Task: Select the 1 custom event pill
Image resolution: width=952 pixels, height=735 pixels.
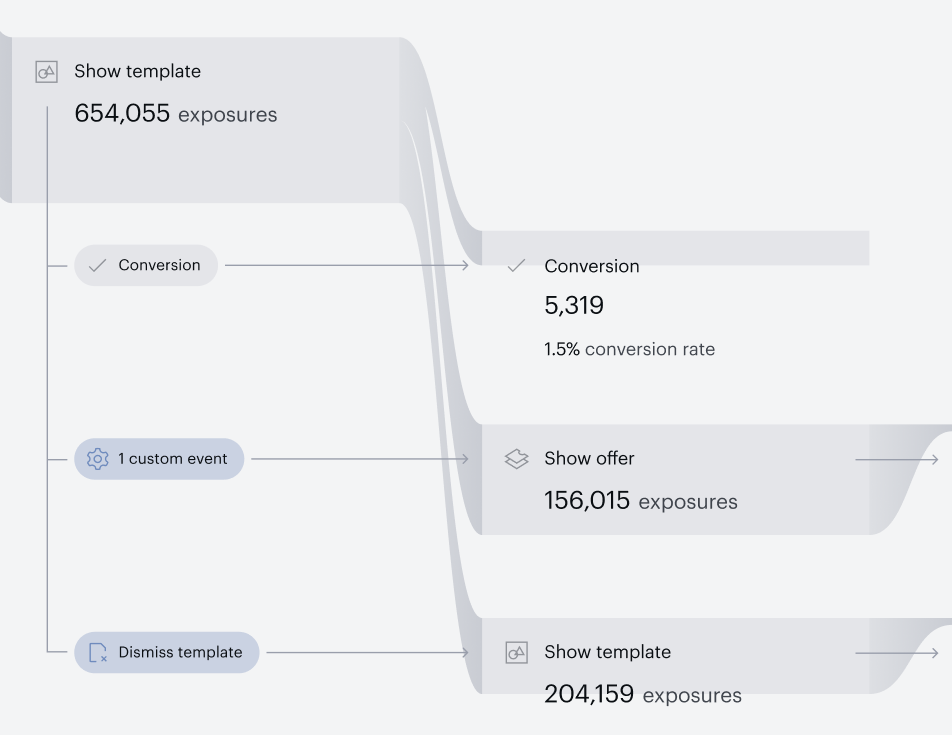Action: 159,459
